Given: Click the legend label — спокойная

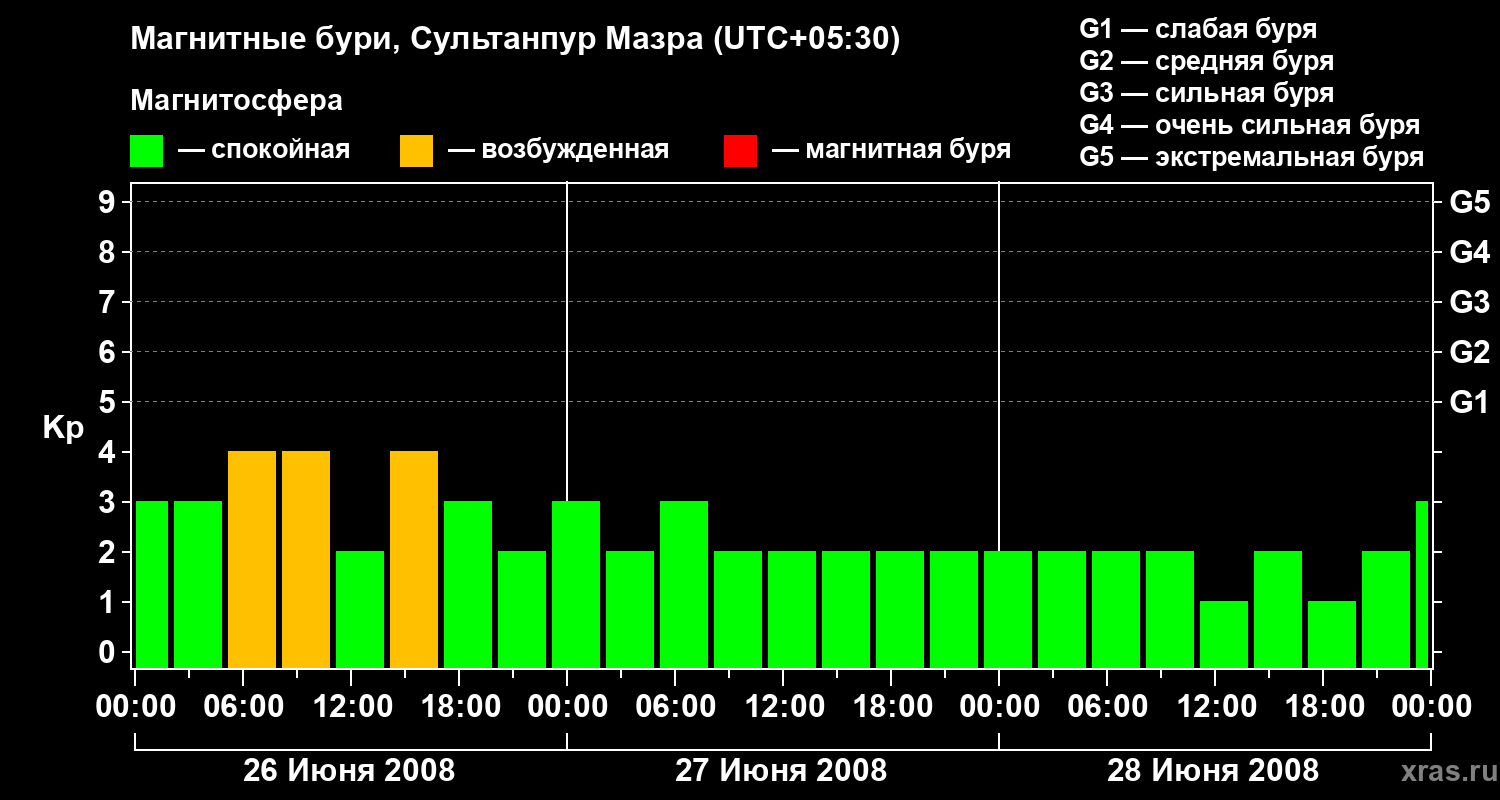Looking at the screenshot, I should (x=264, y=150).
